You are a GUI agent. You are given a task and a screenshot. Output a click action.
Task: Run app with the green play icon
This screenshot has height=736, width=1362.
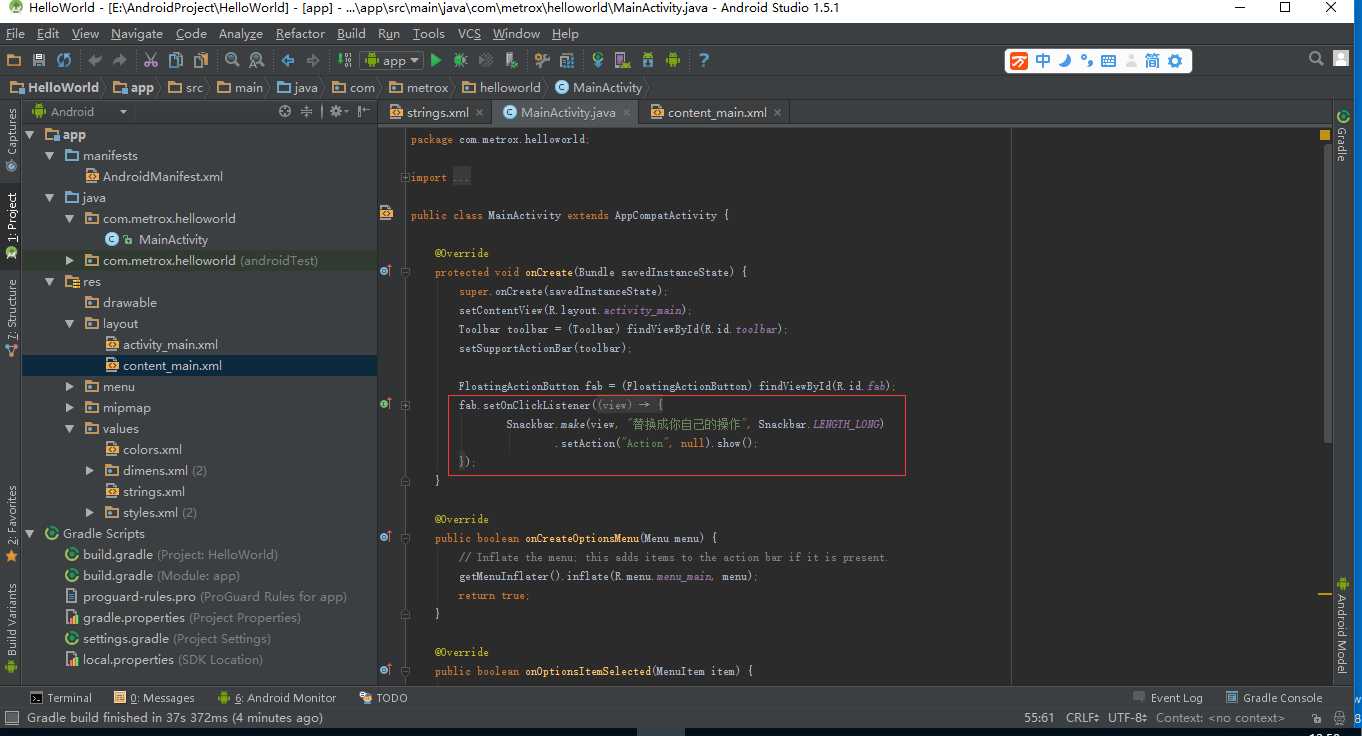pos(435,61)
